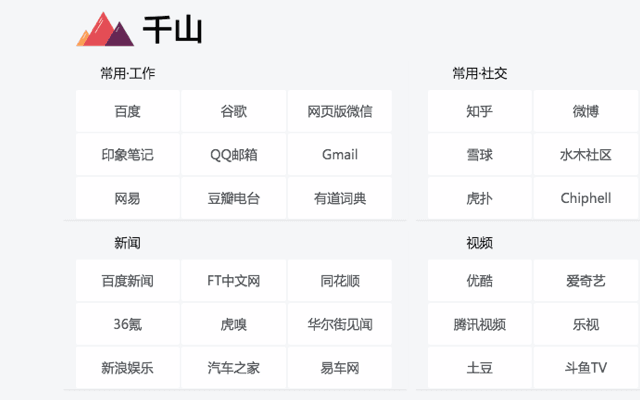Click the 千山 mountain logo icon
Screen dimensions: 640x400
point(105,30)
